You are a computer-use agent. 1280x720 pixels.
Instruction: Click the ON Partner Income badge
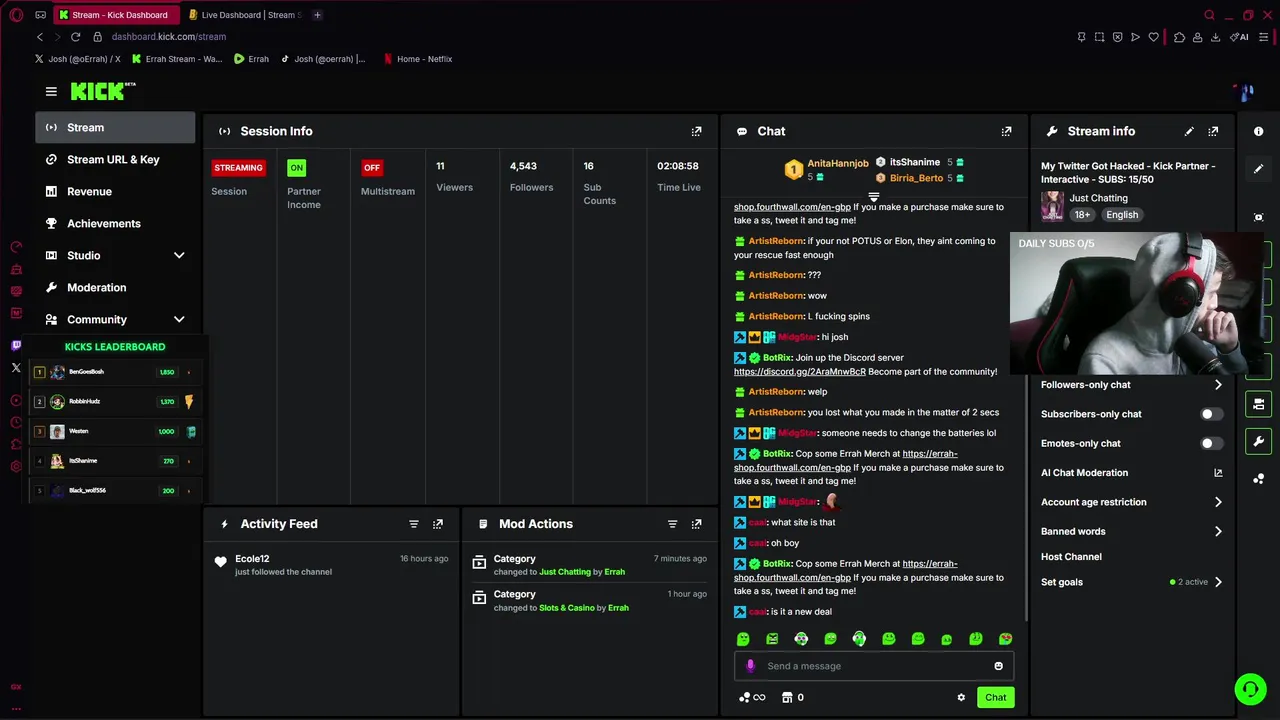tap(296, 168)
